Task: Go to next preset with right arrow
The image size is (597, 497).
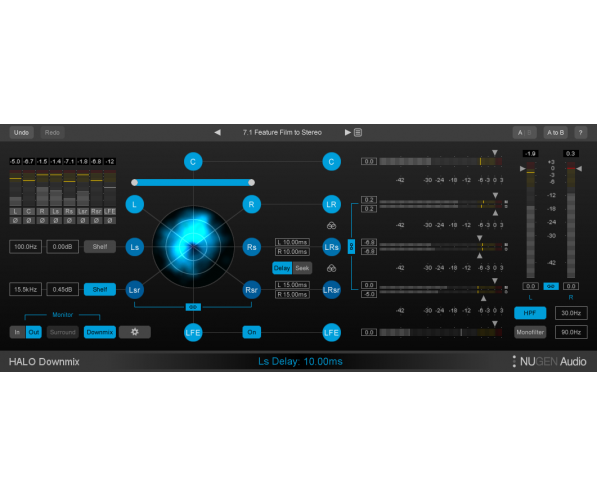Action: point(347,133)
